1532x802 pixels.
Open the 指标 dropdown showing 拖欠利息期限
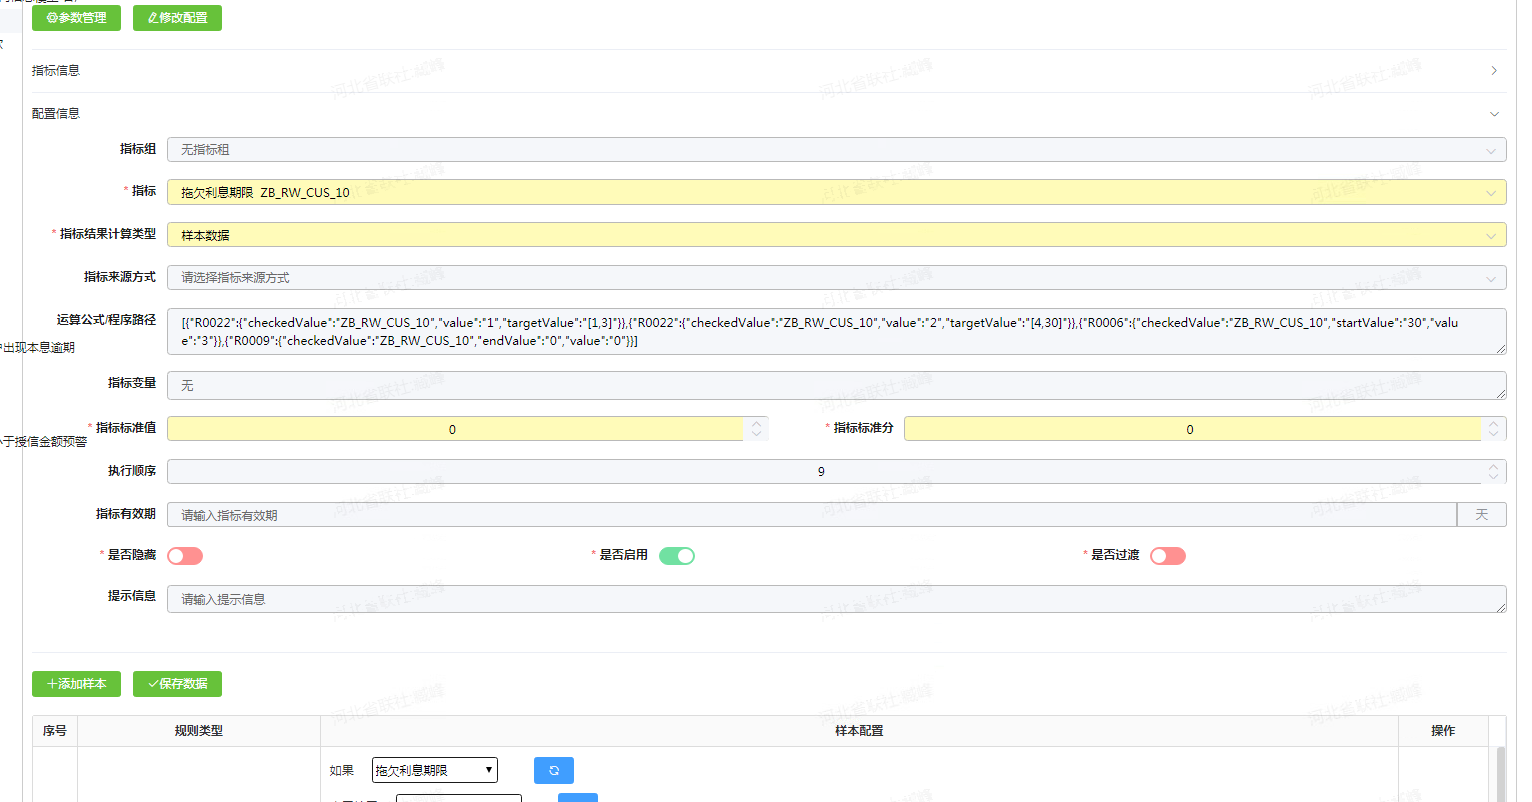coord(836,192)
